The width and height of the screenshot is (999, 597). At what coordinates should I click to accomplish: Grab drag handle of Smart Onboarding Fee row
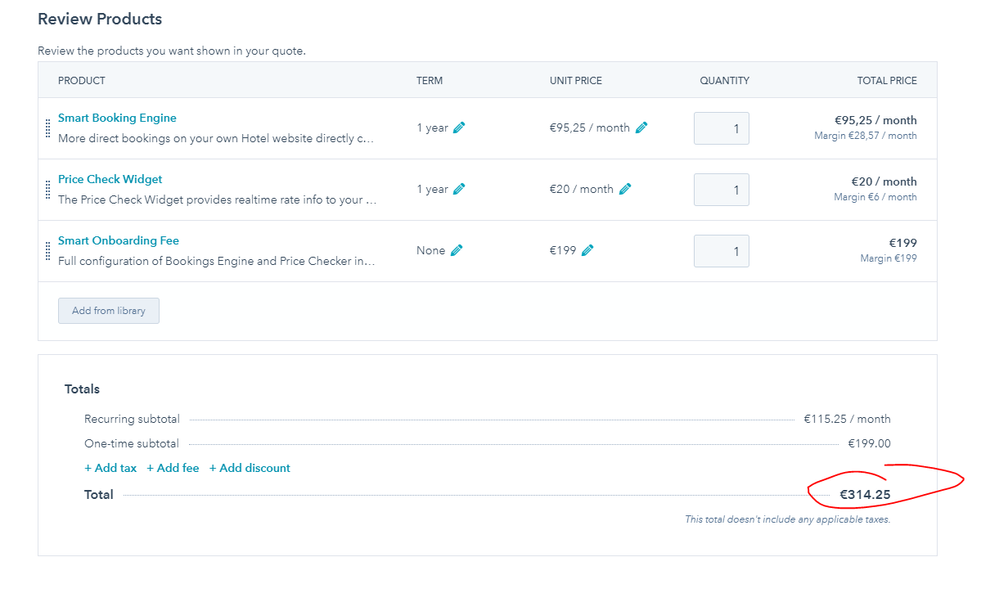[48, 251]
